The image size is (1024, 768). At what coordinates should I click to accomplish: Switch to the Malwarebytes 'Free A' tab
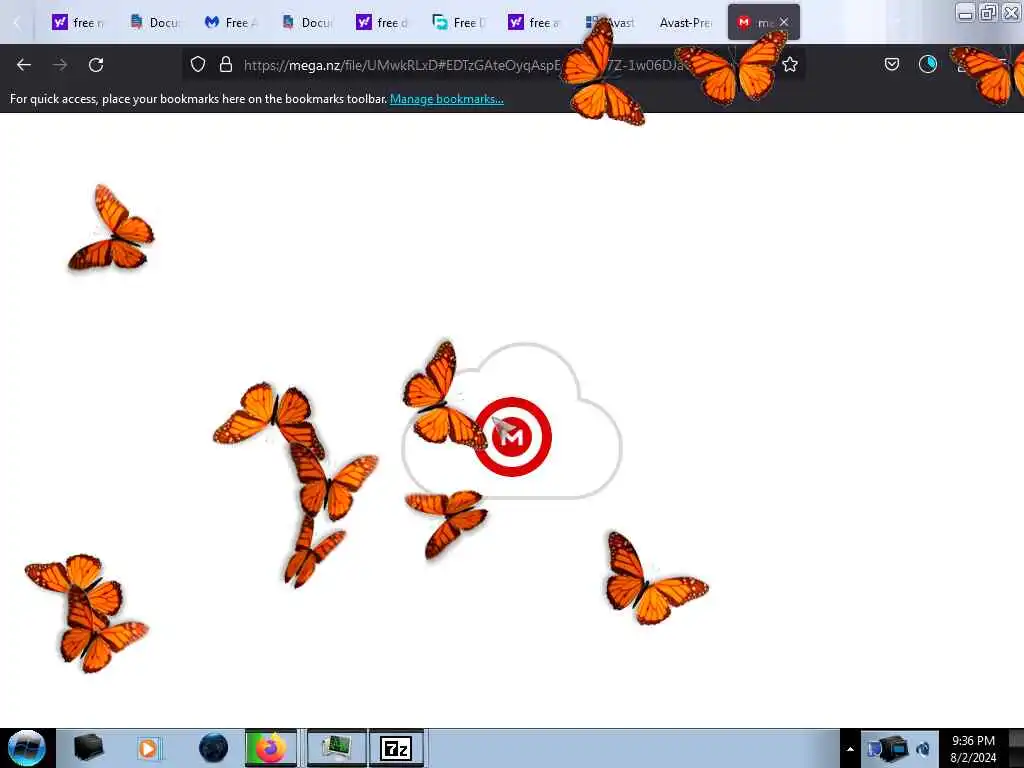point(231,22)
